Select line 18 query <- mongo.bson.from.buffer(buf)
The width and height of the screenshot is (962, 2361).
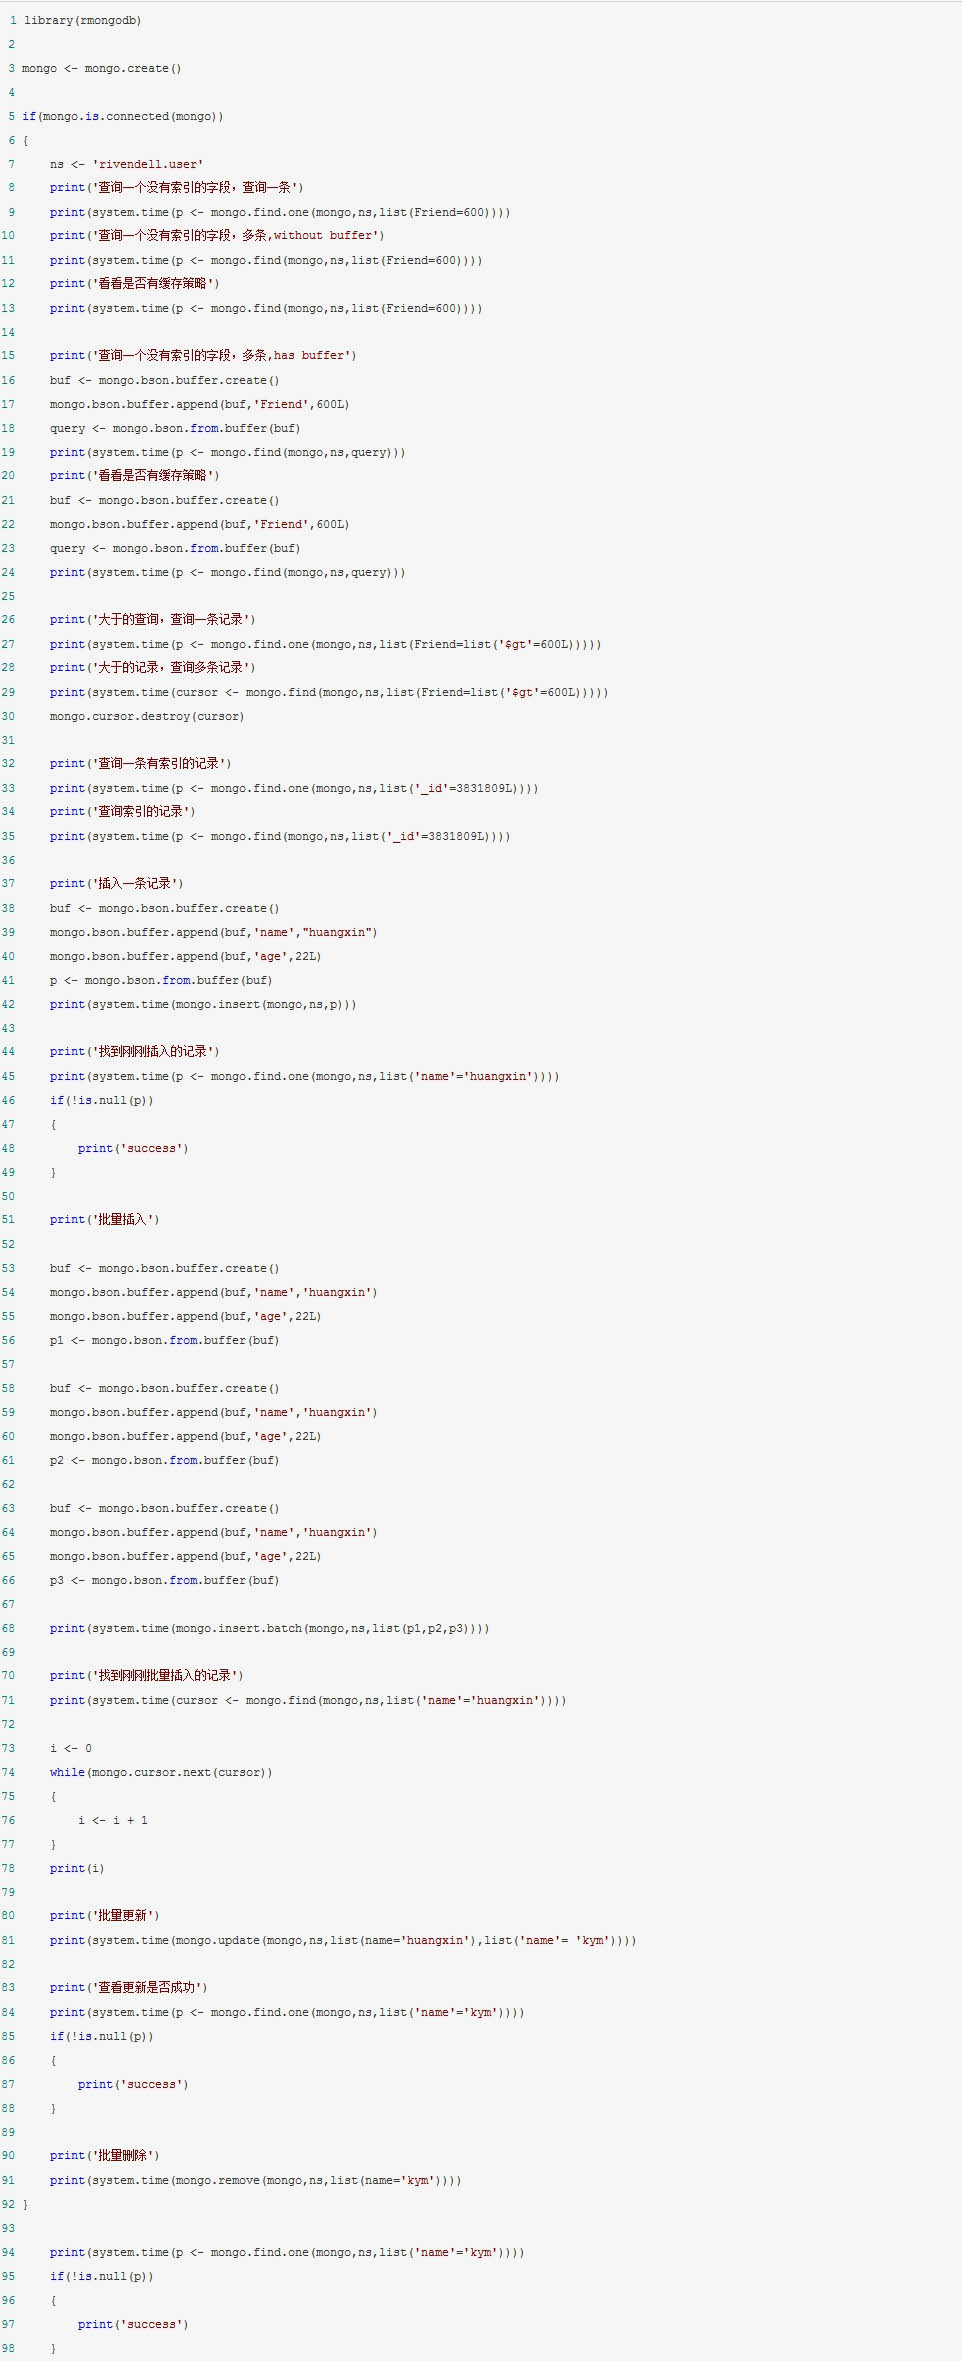pyautogui.click(x=175, y=428)
